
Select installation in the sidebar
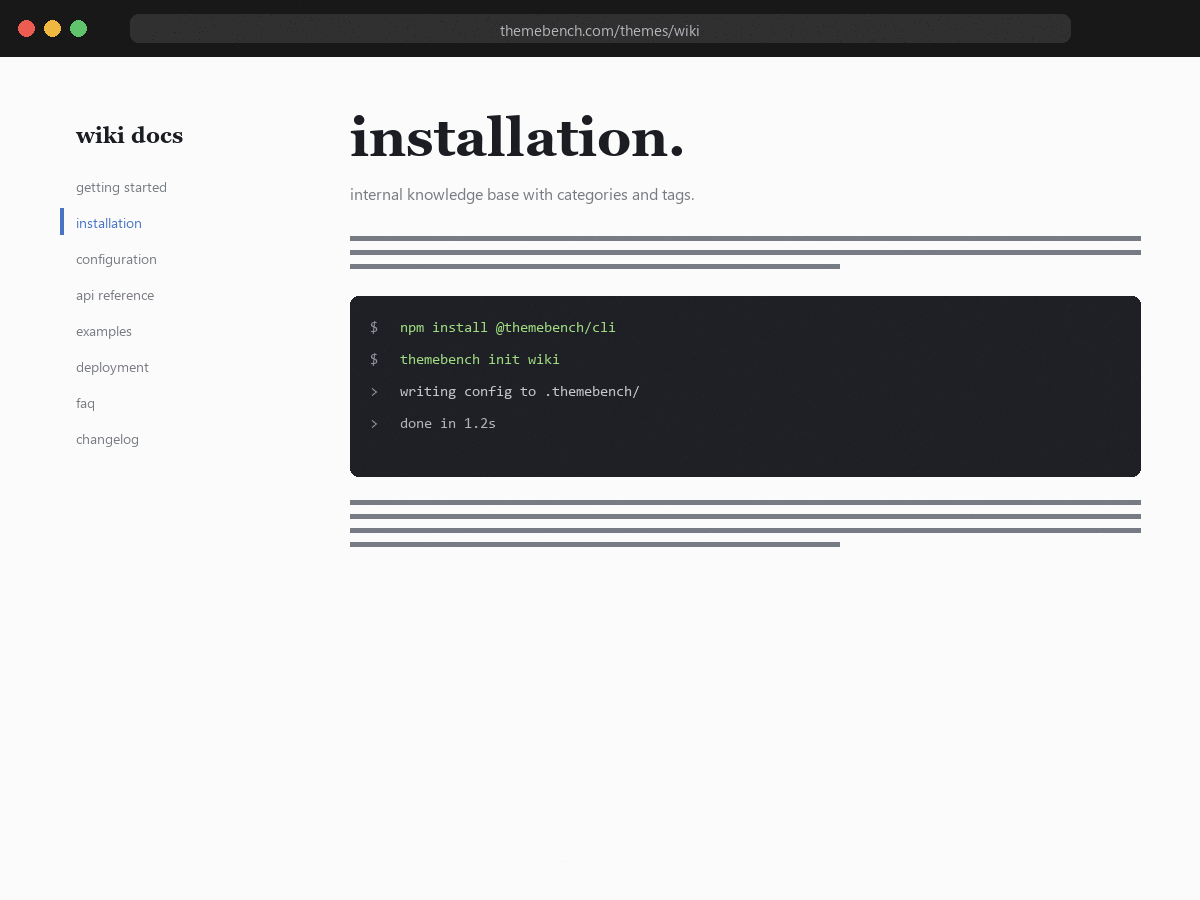tap(109, 223)
